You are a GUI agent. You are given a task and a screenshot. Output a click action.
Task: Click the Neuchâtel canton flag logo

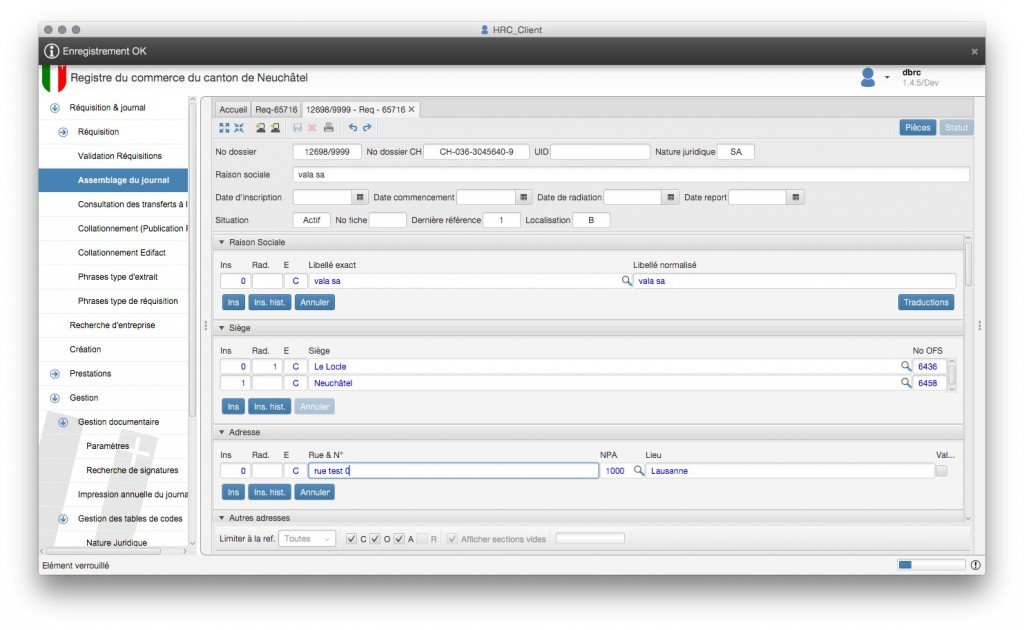click(x=54, y=78)
